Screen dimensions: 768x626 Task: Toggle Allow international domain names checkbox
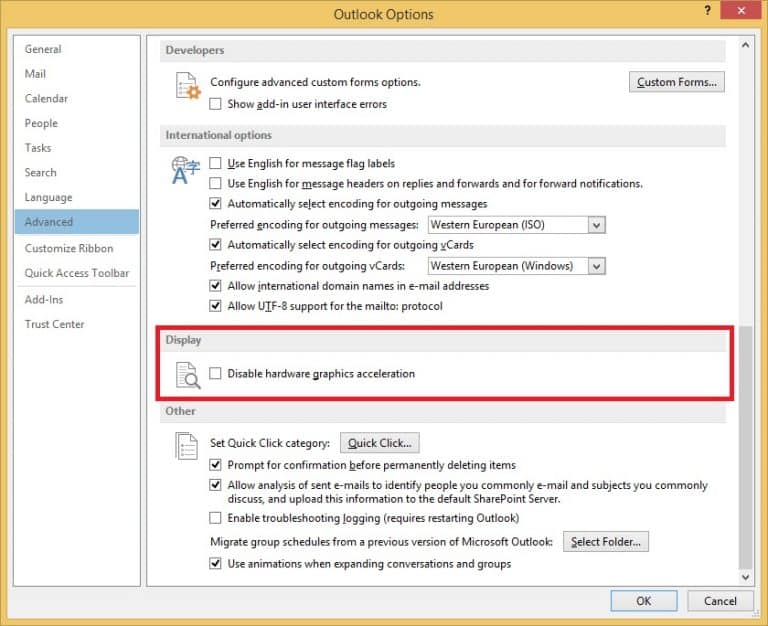point(215,286)
